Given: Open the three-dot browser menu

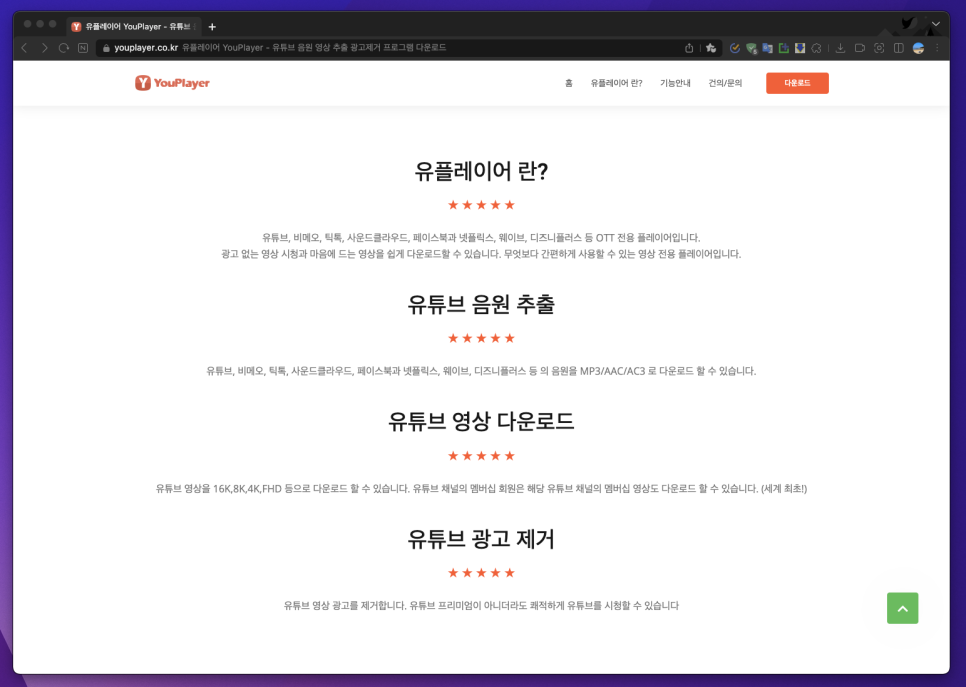Looking at the screenshot, I should (937, 48).
